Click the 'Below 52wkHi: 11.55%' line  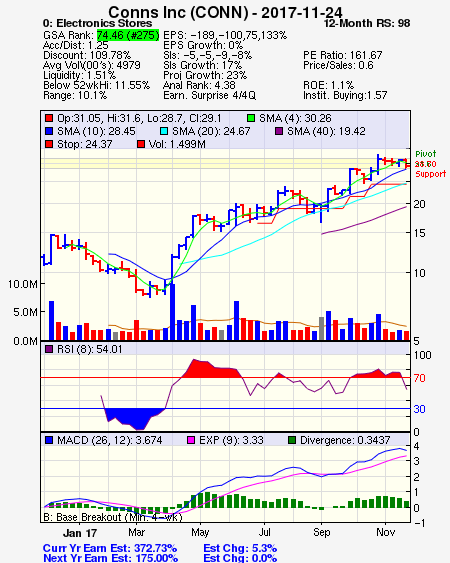coord(96,85)
